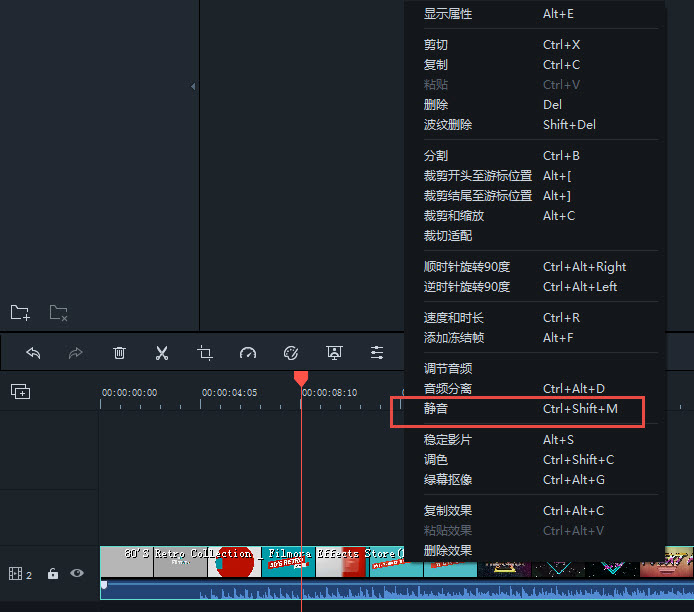Select 音频分离 in the context menu

click(x=447, y=388)
